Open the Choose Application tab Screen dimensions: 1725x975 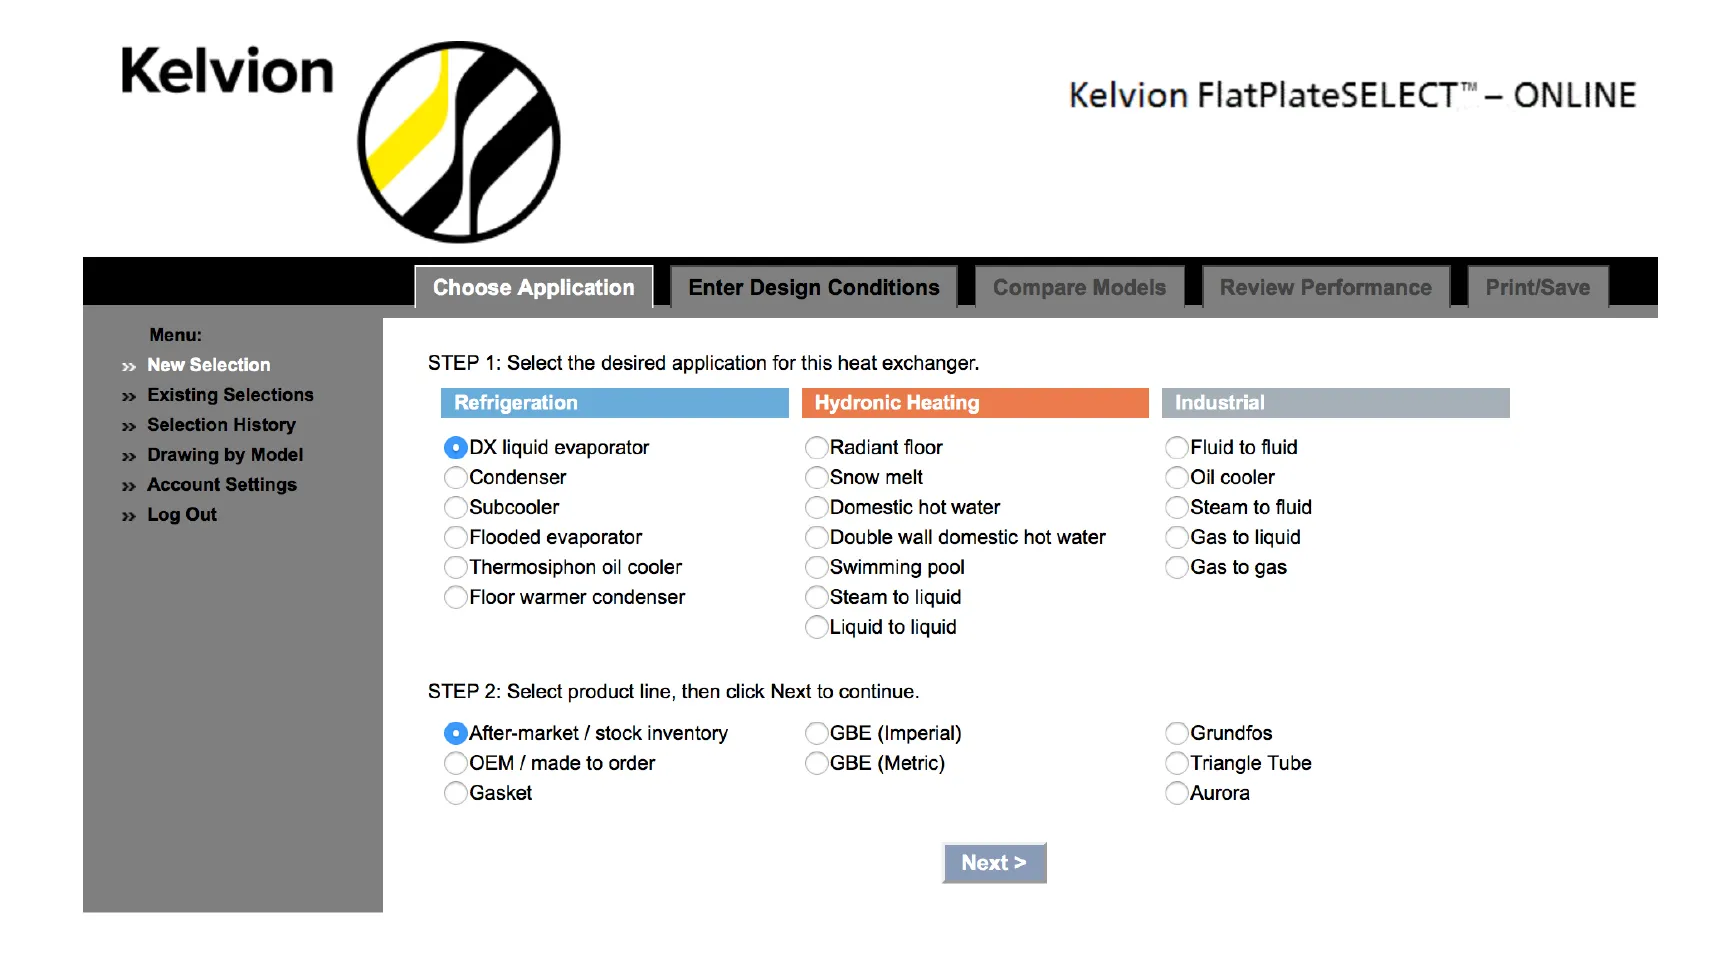(534, 287)
